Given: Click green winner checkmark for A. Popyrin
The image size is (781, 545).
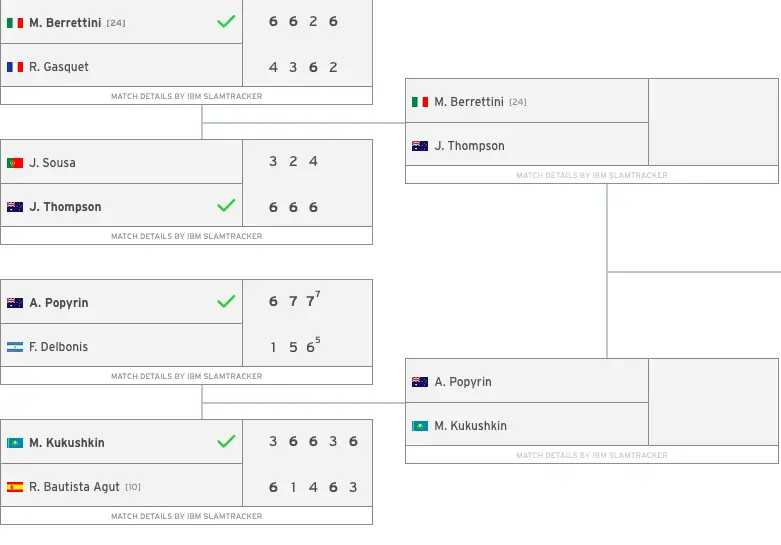Looking at the screenshot, I should (x=226, y=301).
